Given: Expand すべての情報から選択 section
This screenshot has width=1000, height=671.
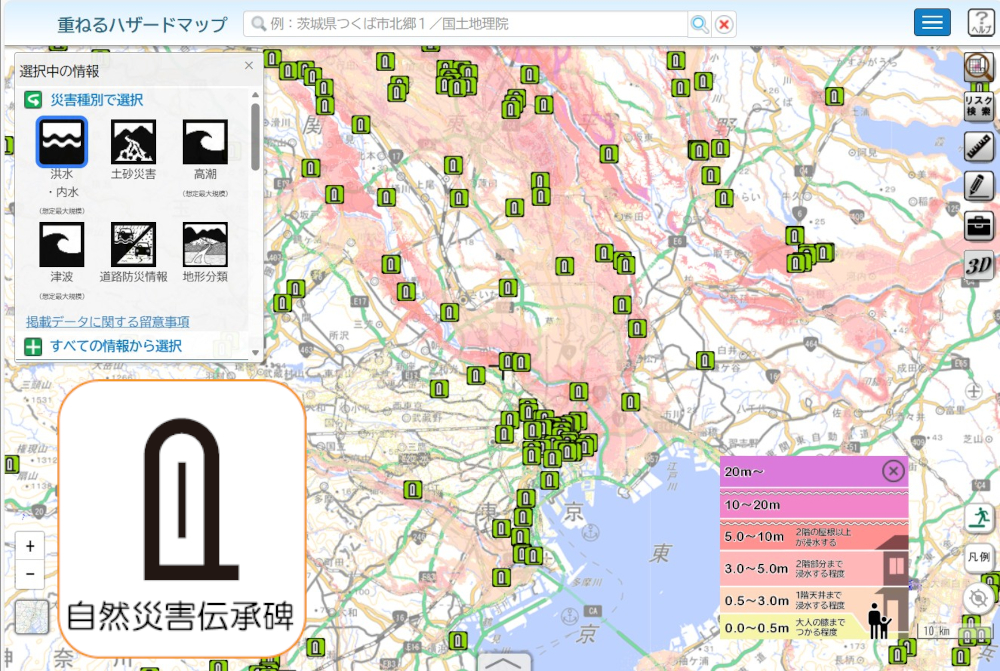Looking at the screenshot, I should [115, 346].
